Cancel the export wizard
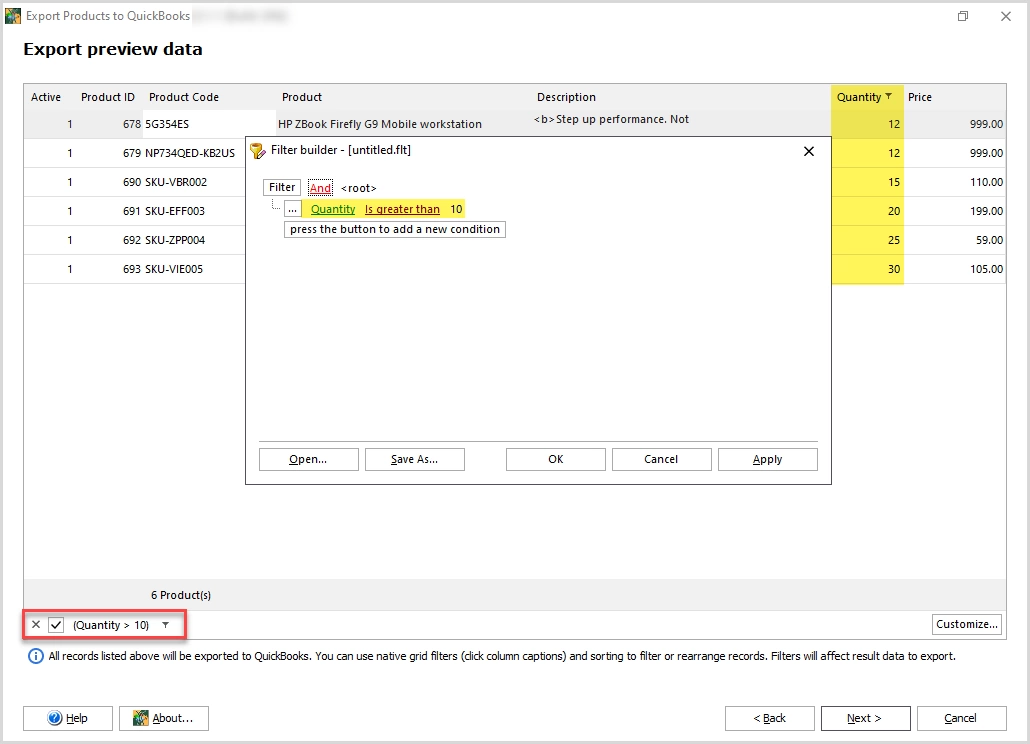1030x744 pixels. pyautogui.click(x=961, y=718)
